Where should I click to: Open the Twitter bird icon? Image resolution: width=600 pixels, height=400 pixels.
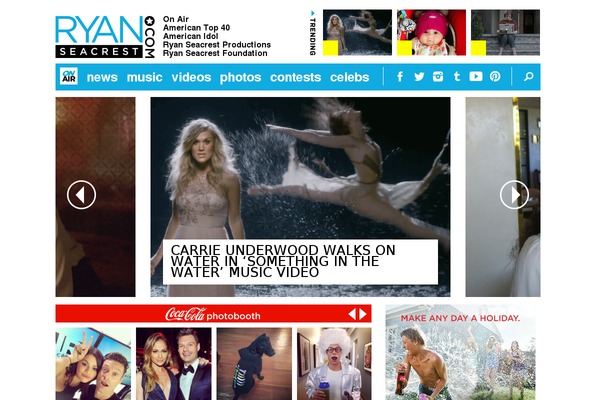419,77
